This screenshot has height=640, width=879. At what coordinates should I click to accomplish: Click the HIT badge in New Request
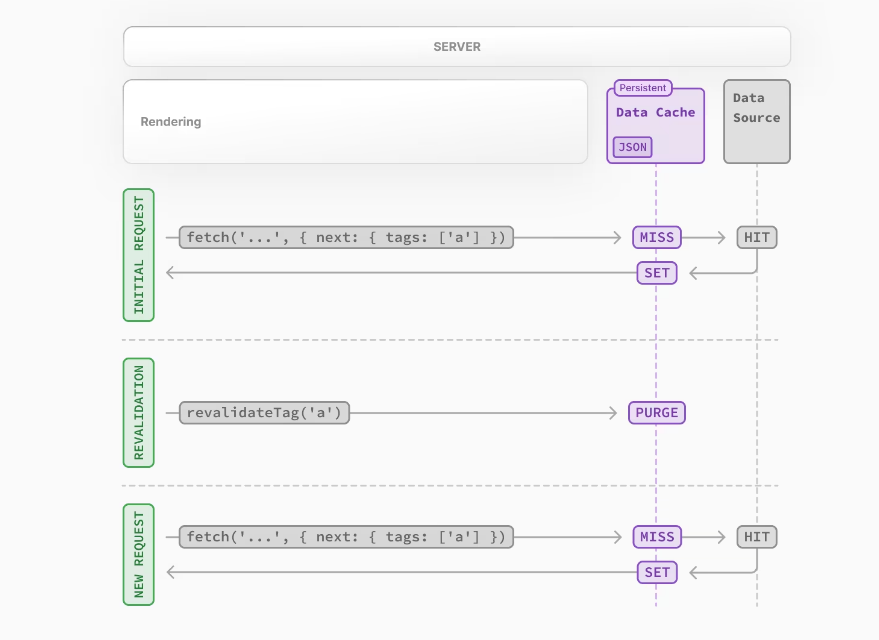(x=757, y=537)
